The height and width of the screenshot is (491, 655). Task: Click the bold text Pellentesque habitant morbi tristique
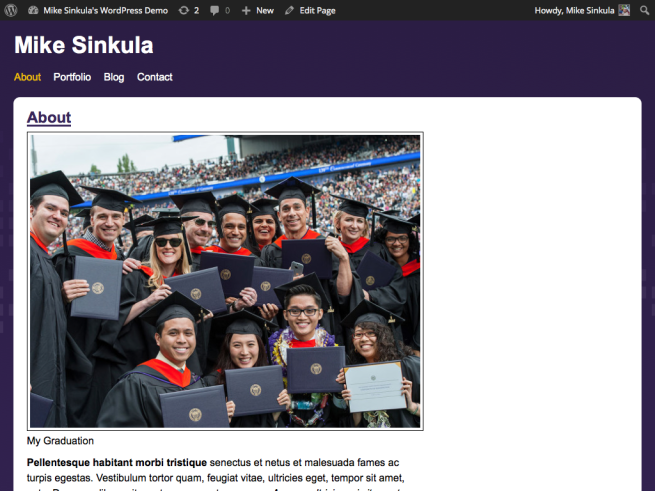point(117,463)
